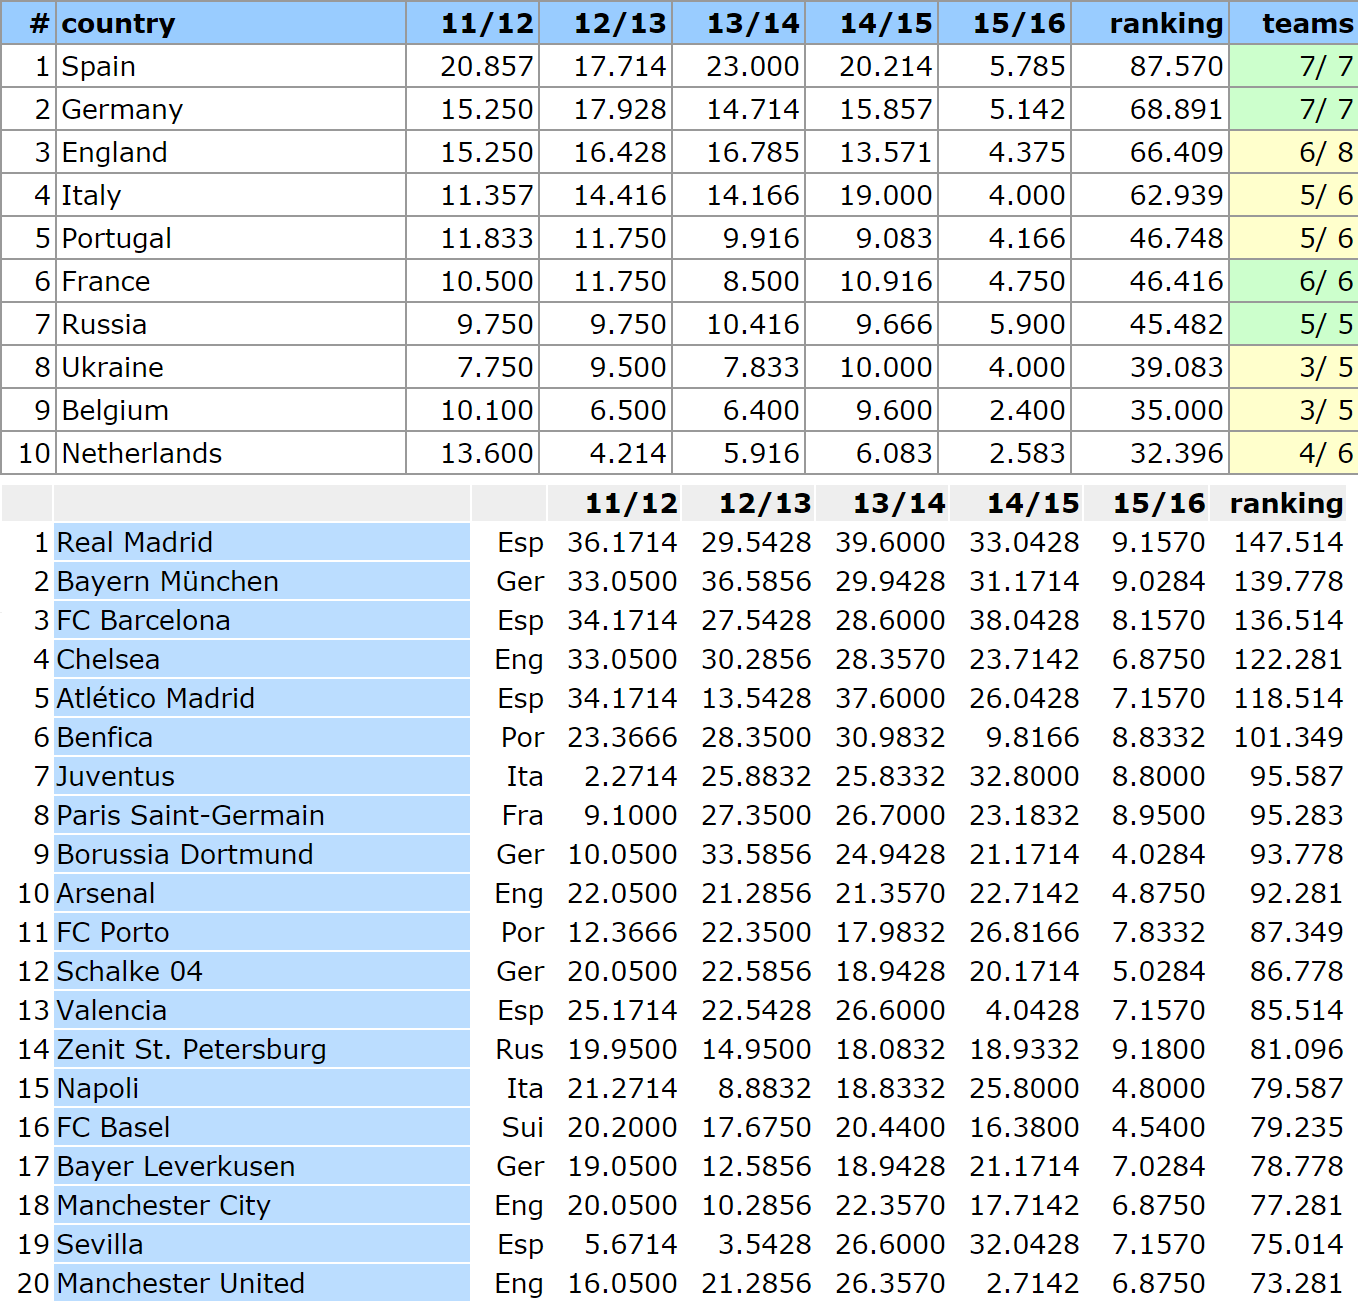Open the Zenit St. Petersburg club link
This screenshot has height=1304, width=1358.
(x=191, y=1049)
